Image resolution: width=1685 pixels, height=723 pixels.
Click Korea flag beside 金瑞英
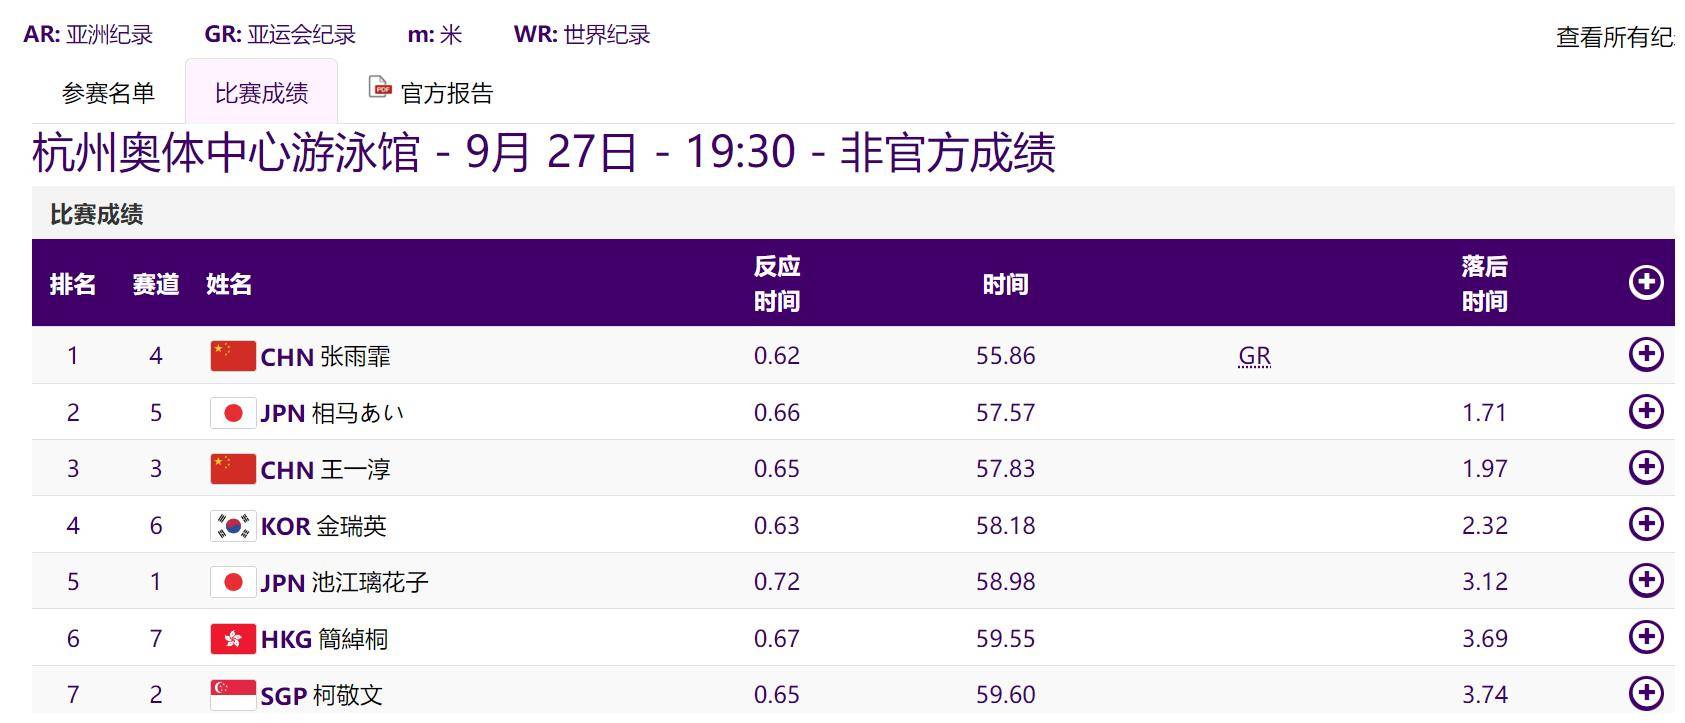tap(233, 526)
